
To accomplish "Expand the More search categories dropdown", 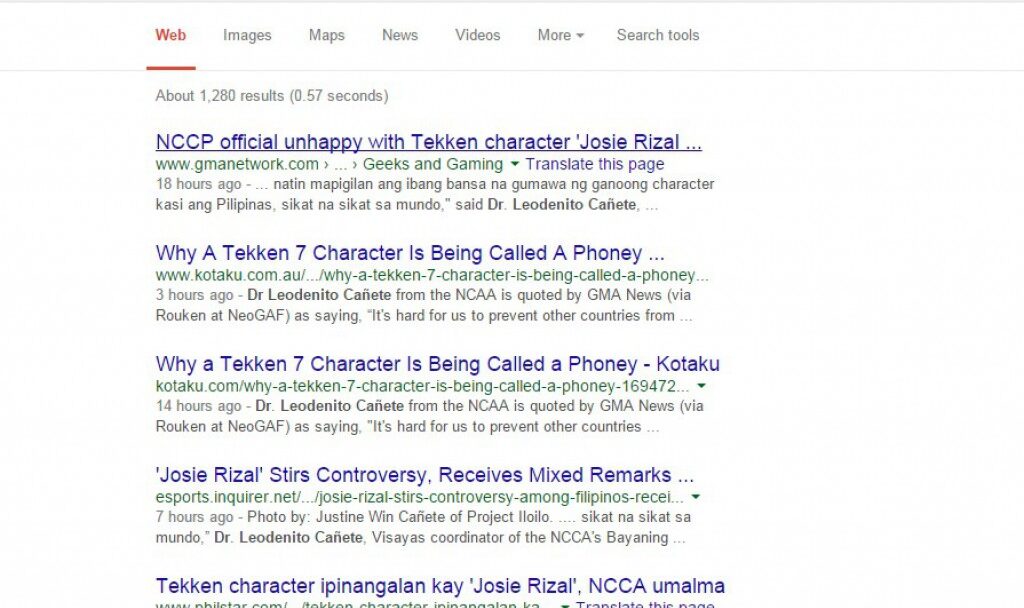I will [x=560, y=35].
